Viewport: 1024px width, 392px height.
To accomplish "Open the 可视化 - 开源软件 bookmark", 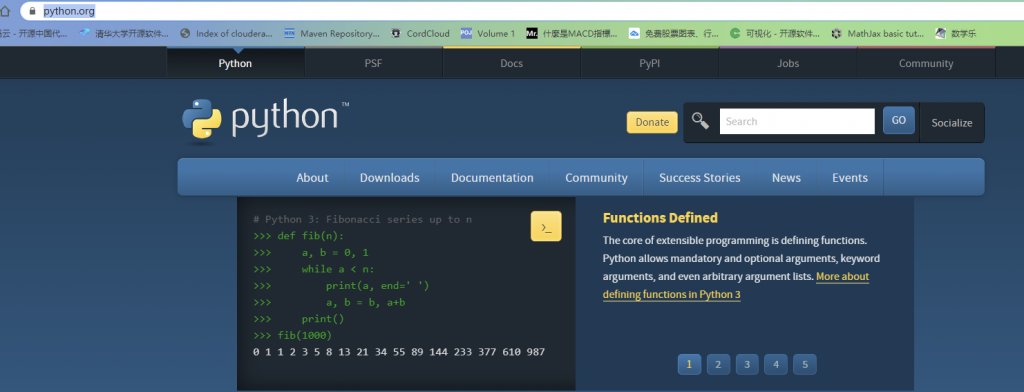I will (x=775, y=33).
